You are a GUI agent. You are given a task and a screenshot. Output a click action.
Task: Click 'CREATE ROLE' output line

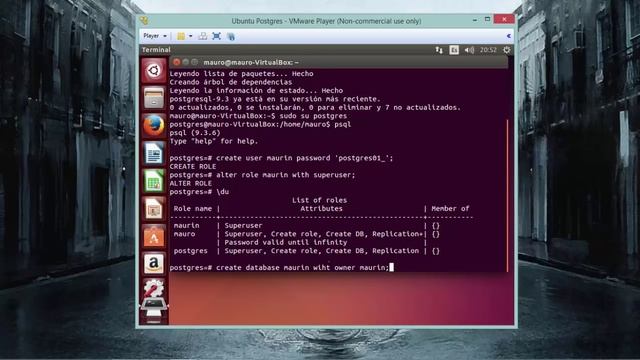[193, 167]
